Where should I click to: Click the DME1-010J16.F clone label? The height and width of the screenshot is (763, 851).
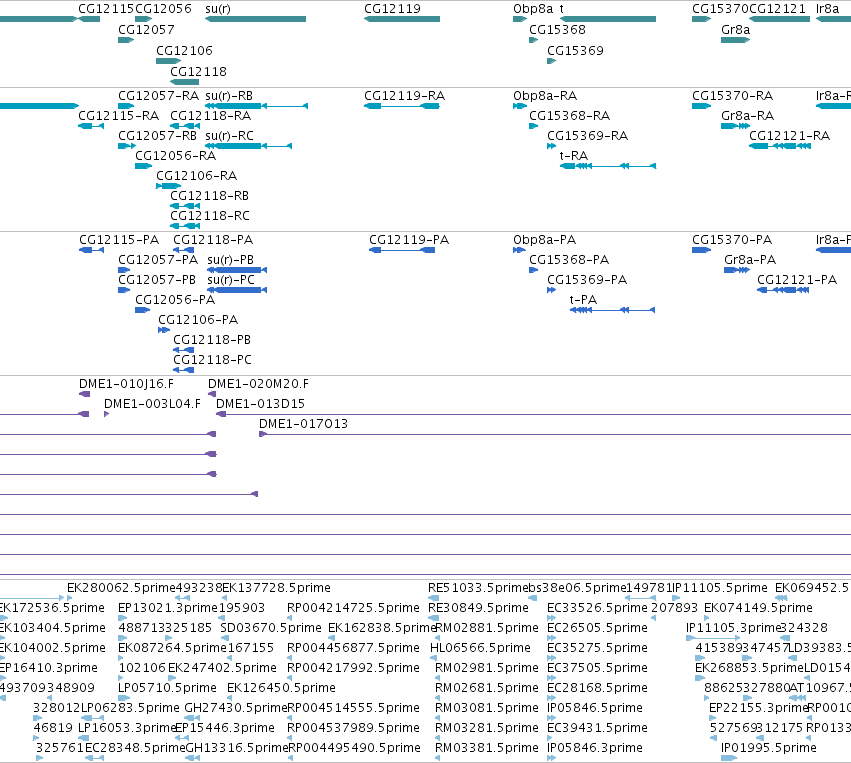pyautogui.click(x=126, y=384)
